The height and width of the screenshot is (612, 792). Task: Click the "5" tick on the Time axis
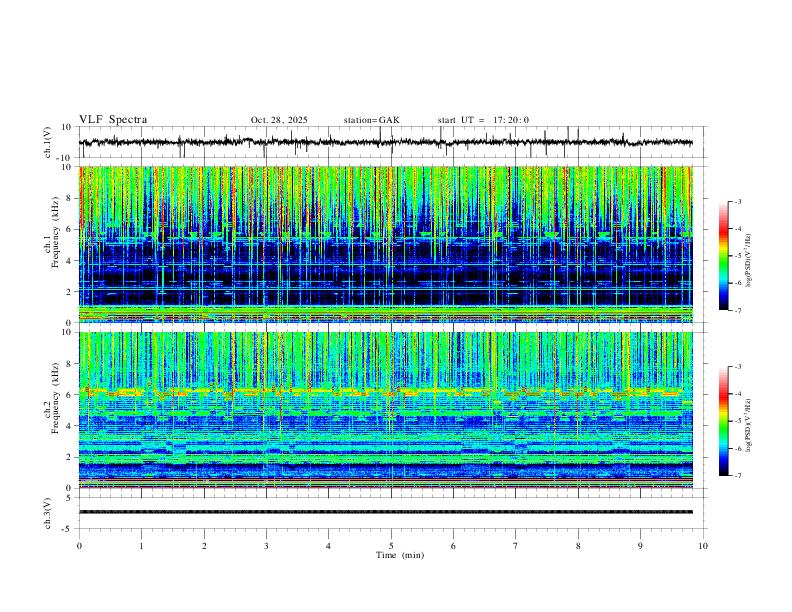(391, 546)
